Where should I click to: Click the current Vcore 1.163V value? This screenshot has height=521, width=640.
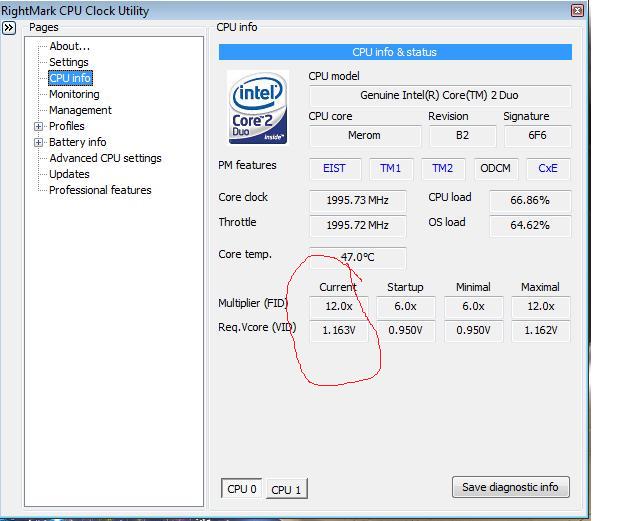tap(339, 331)
